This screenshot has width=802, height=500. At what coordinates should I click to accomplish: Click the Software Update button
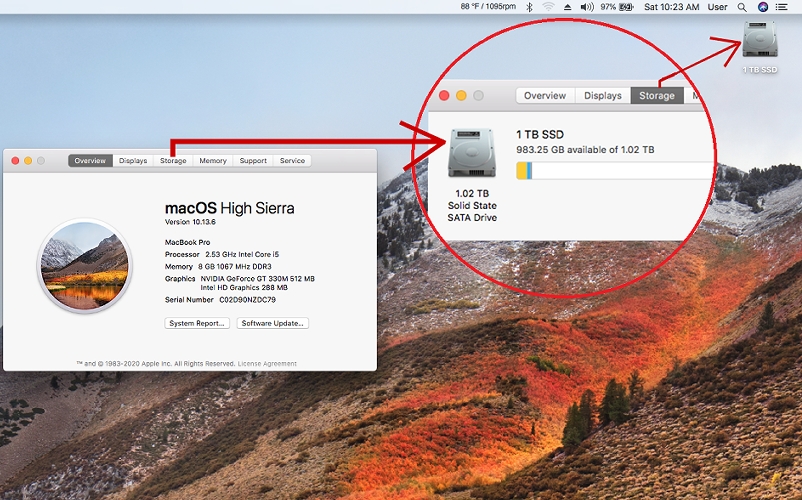point(273,323)
